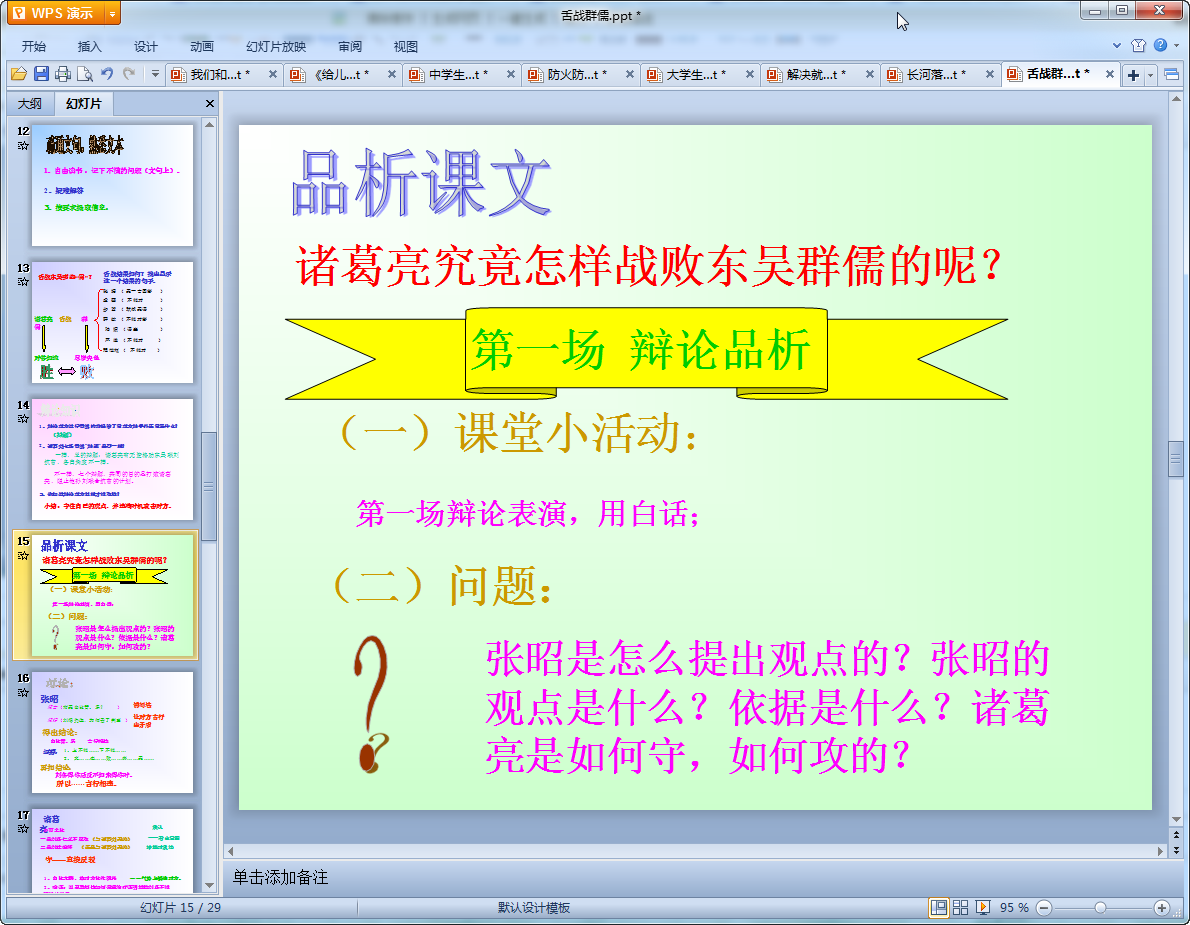Screen dimensions: 1190x925
Task: Expand the quick access toolbar customize arrow
Action: (155, 74)
